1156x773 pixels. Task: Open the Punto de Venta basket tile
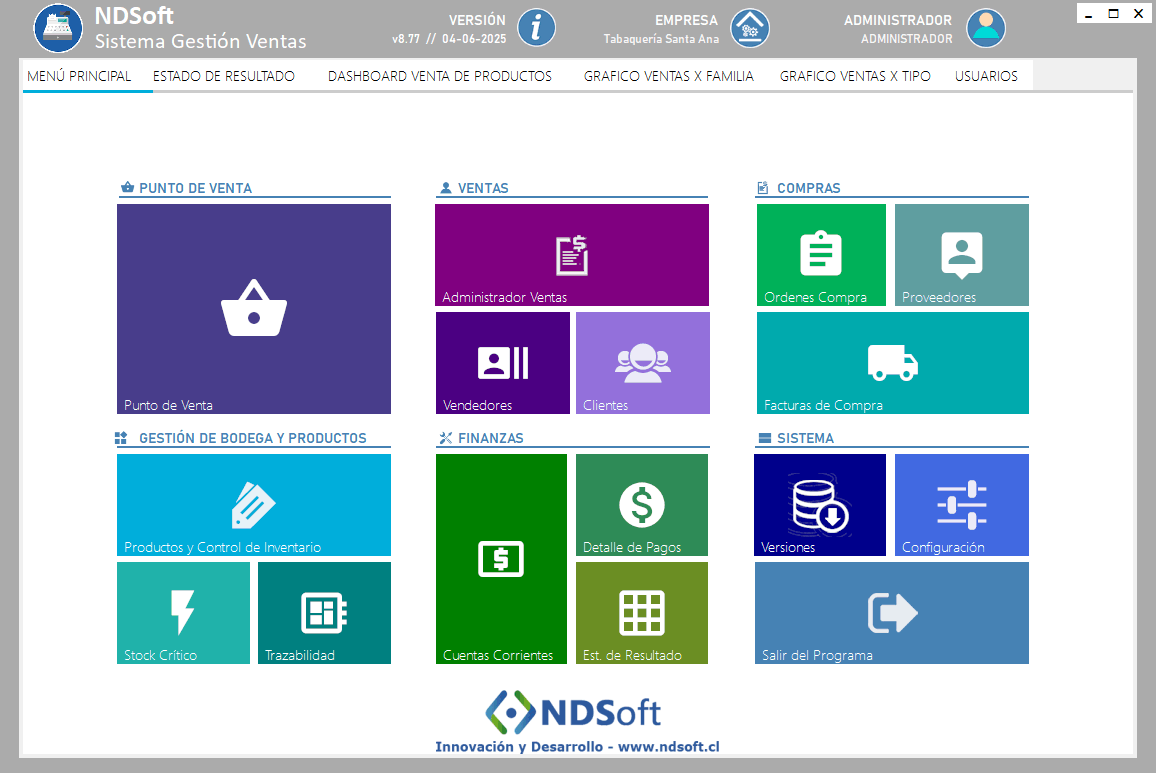click(x=254, y=309)
